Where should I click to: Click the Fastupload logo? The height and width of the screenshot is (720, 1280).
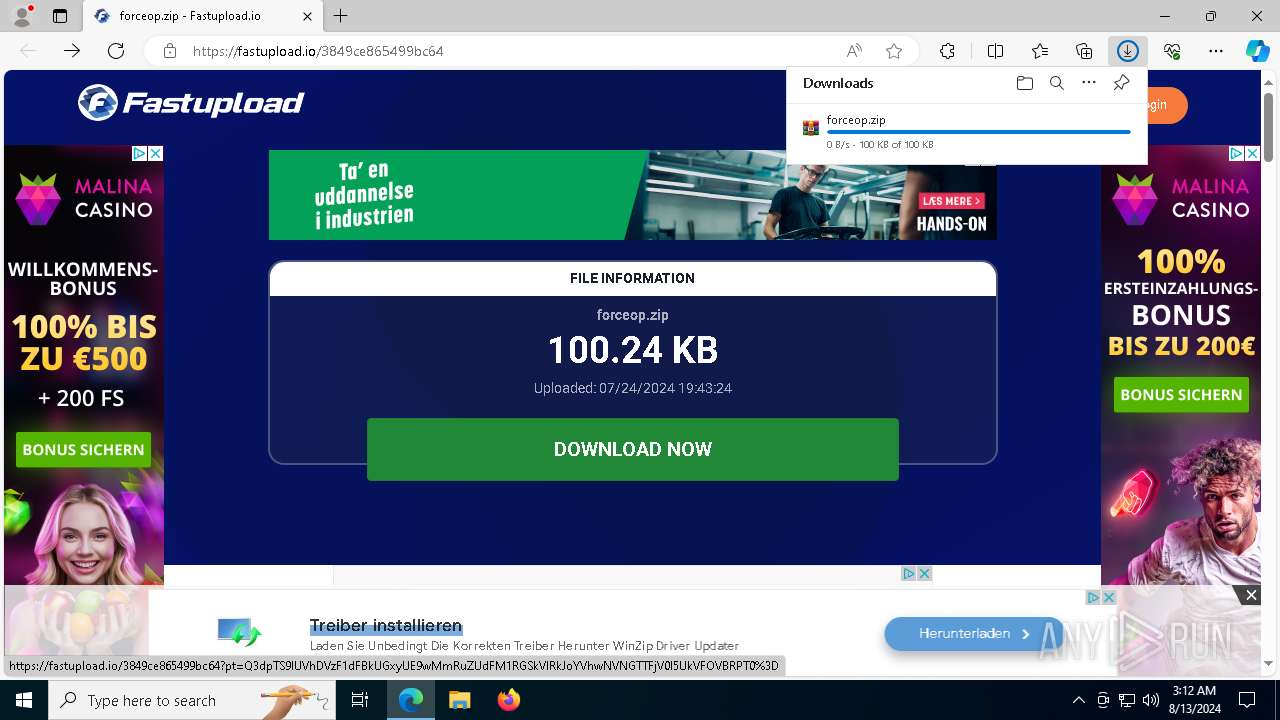click(191, 102)
